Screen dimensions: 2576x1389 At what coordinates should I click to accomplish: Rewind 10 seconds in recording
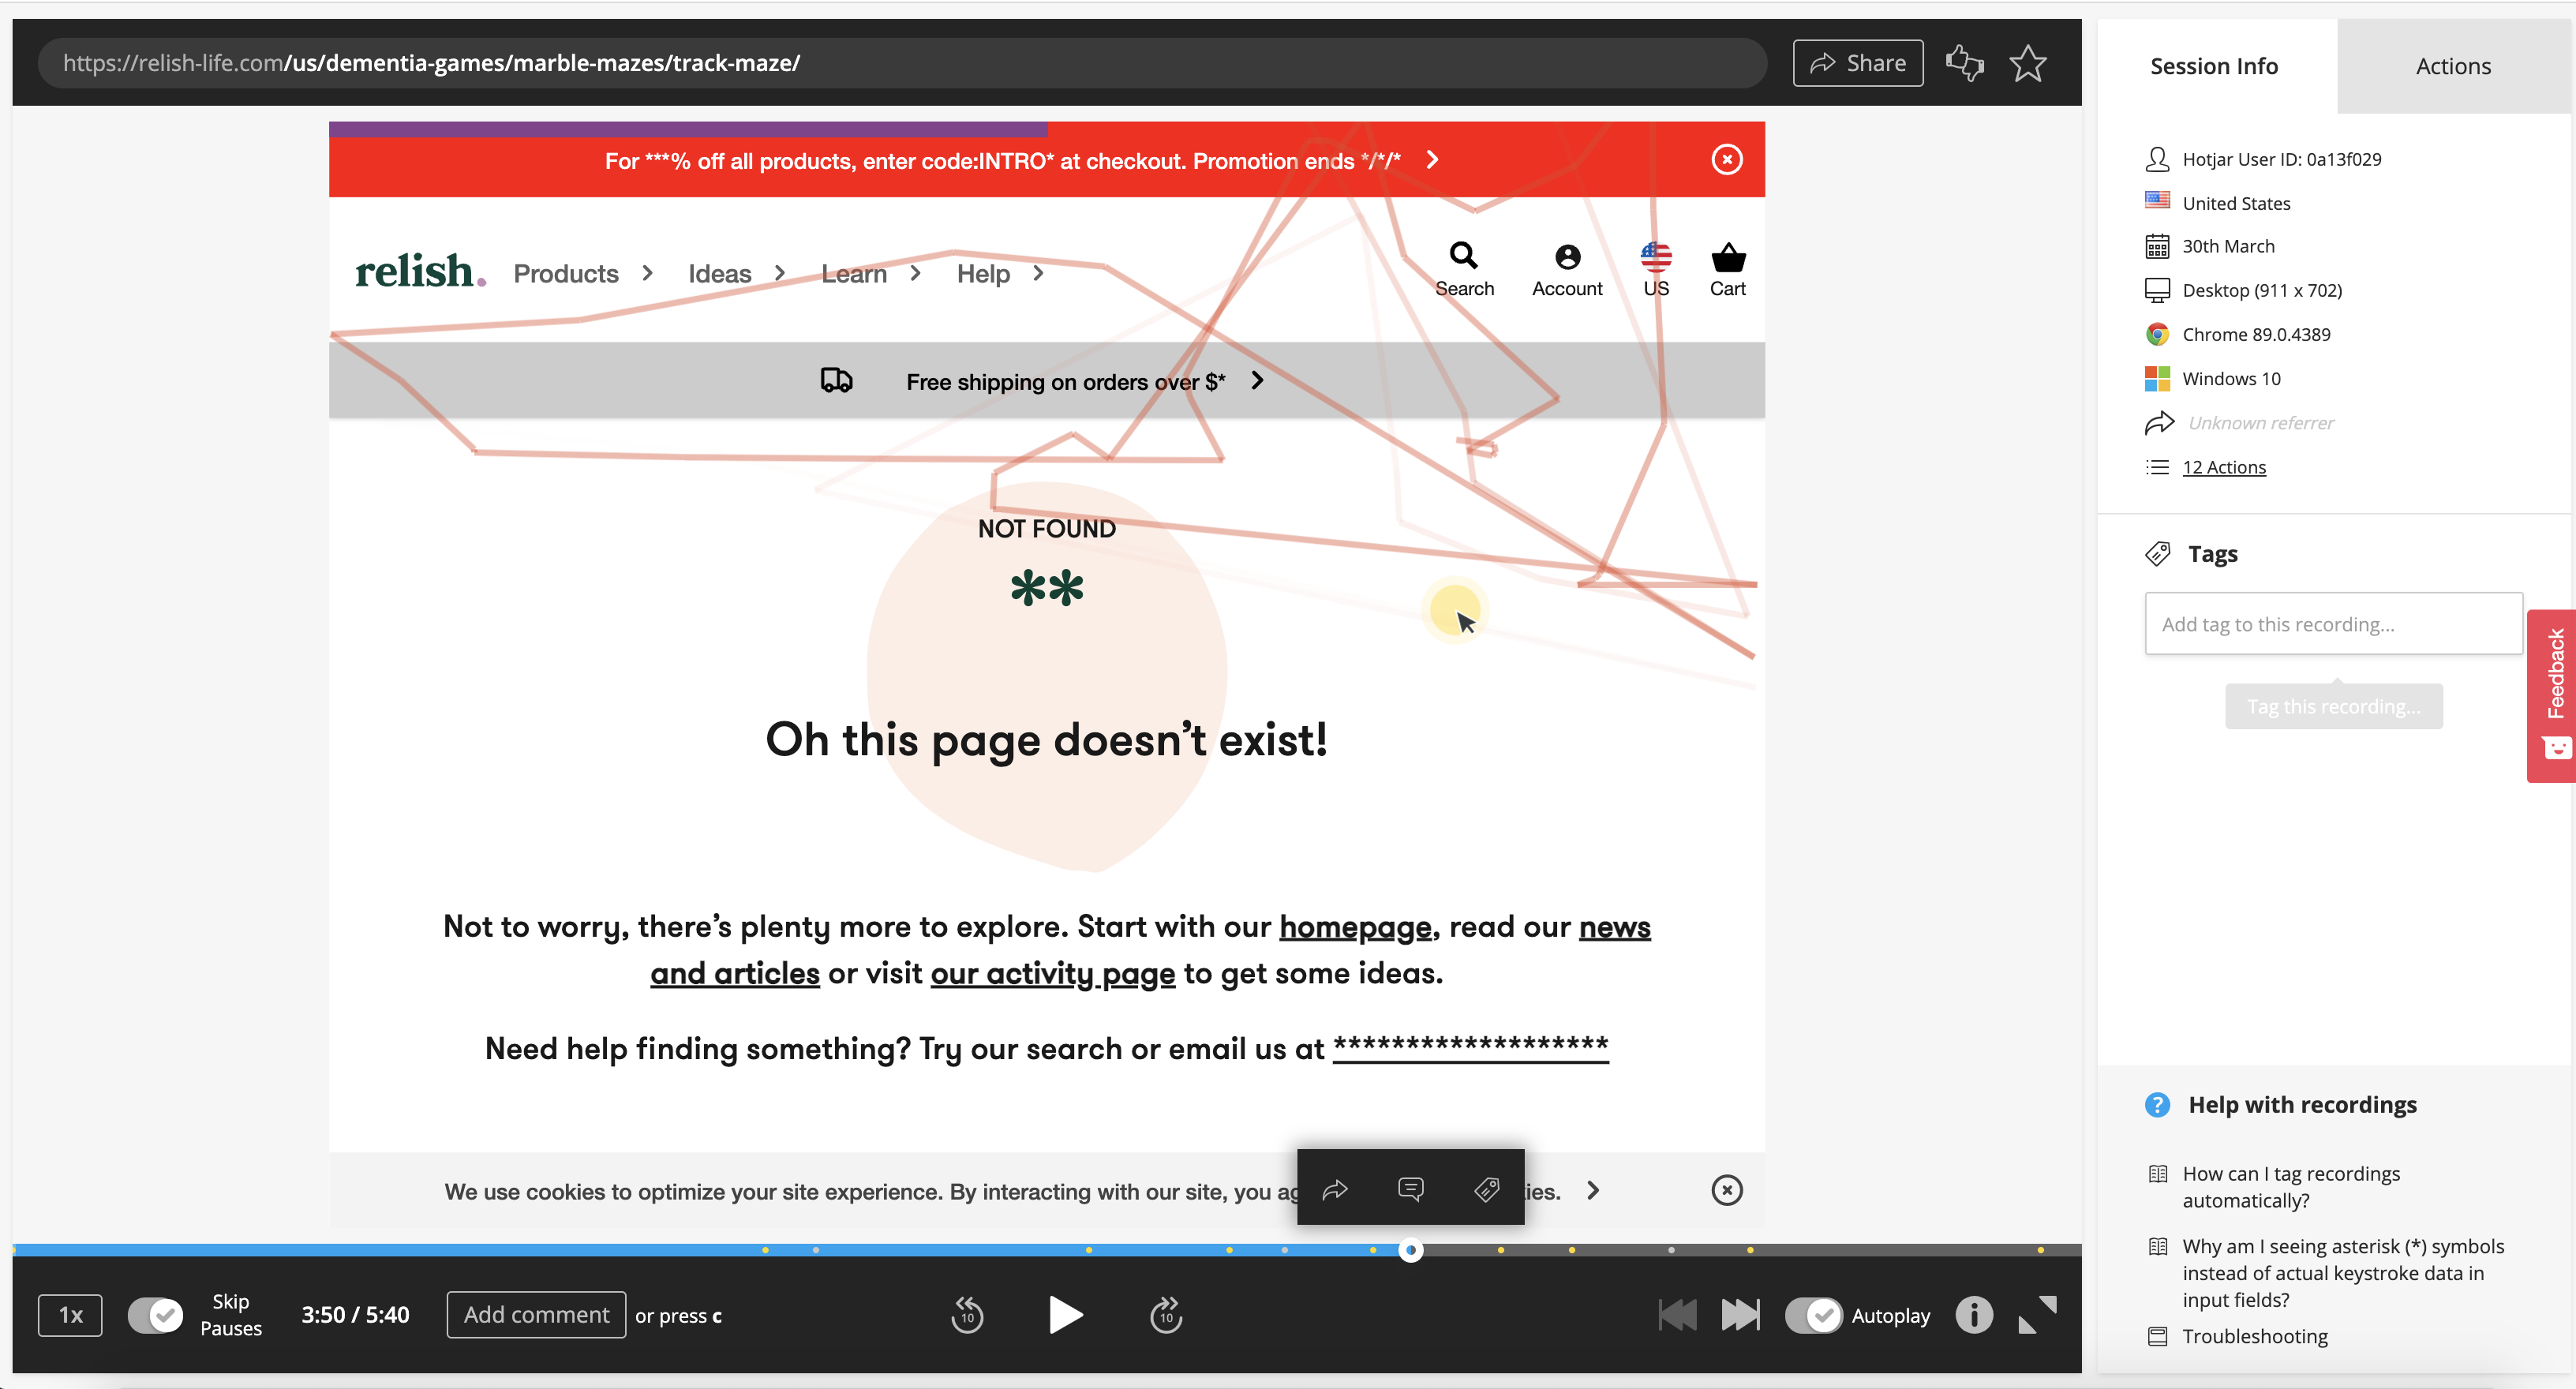point(966,1315)
